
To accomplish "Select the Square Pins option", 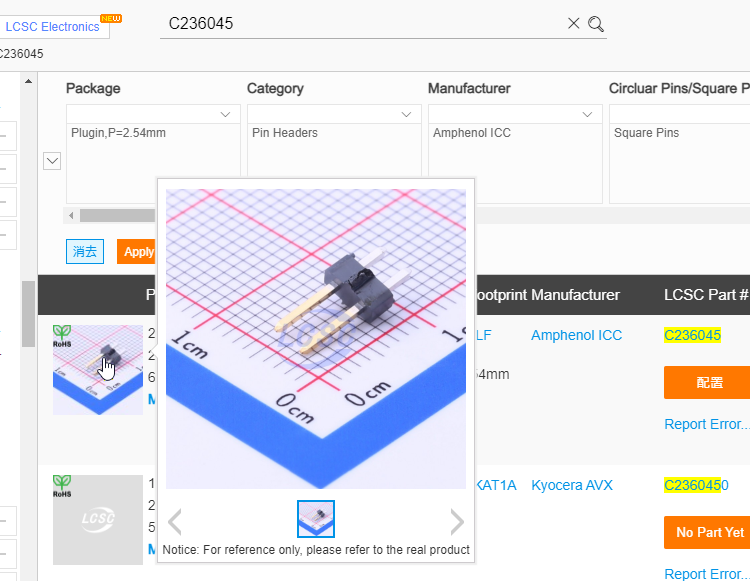I will pos(646,133).
